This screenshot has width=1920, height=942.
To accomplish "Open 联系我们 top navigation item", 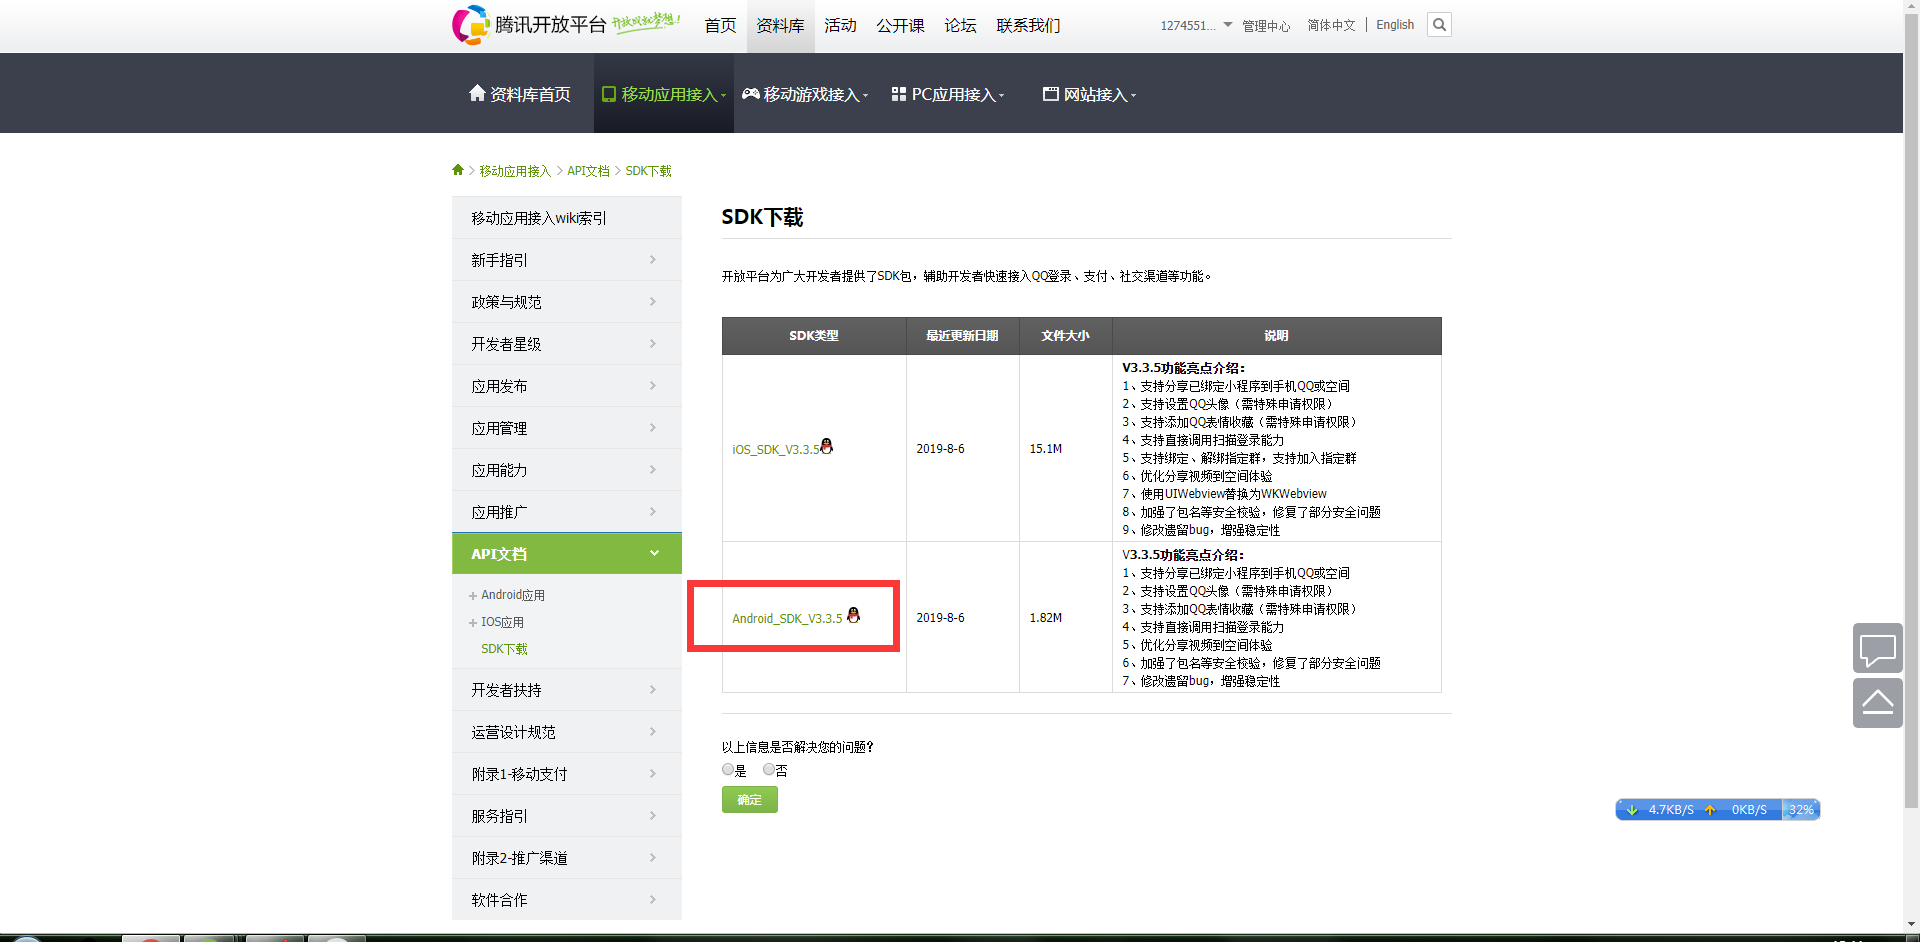I will 1028,25.
